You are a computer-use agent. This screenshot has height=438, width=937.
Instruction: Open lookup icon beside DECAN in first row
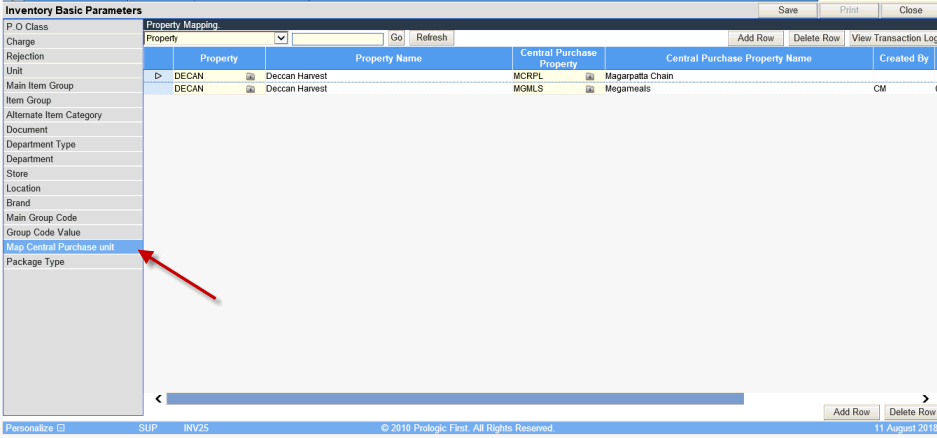(250, 76)
